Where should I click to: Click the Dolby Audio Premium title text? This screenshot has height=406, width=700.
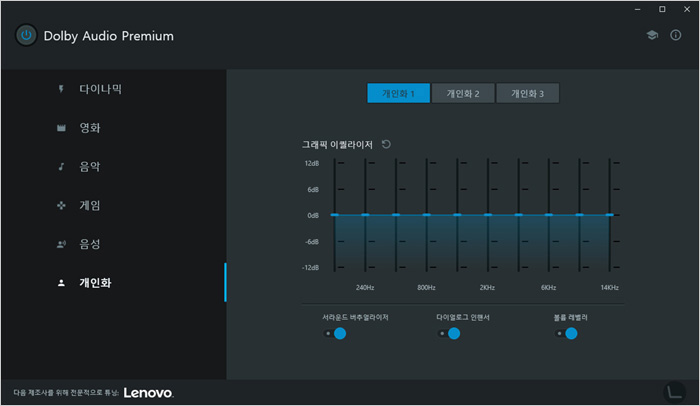coord(108,36)
